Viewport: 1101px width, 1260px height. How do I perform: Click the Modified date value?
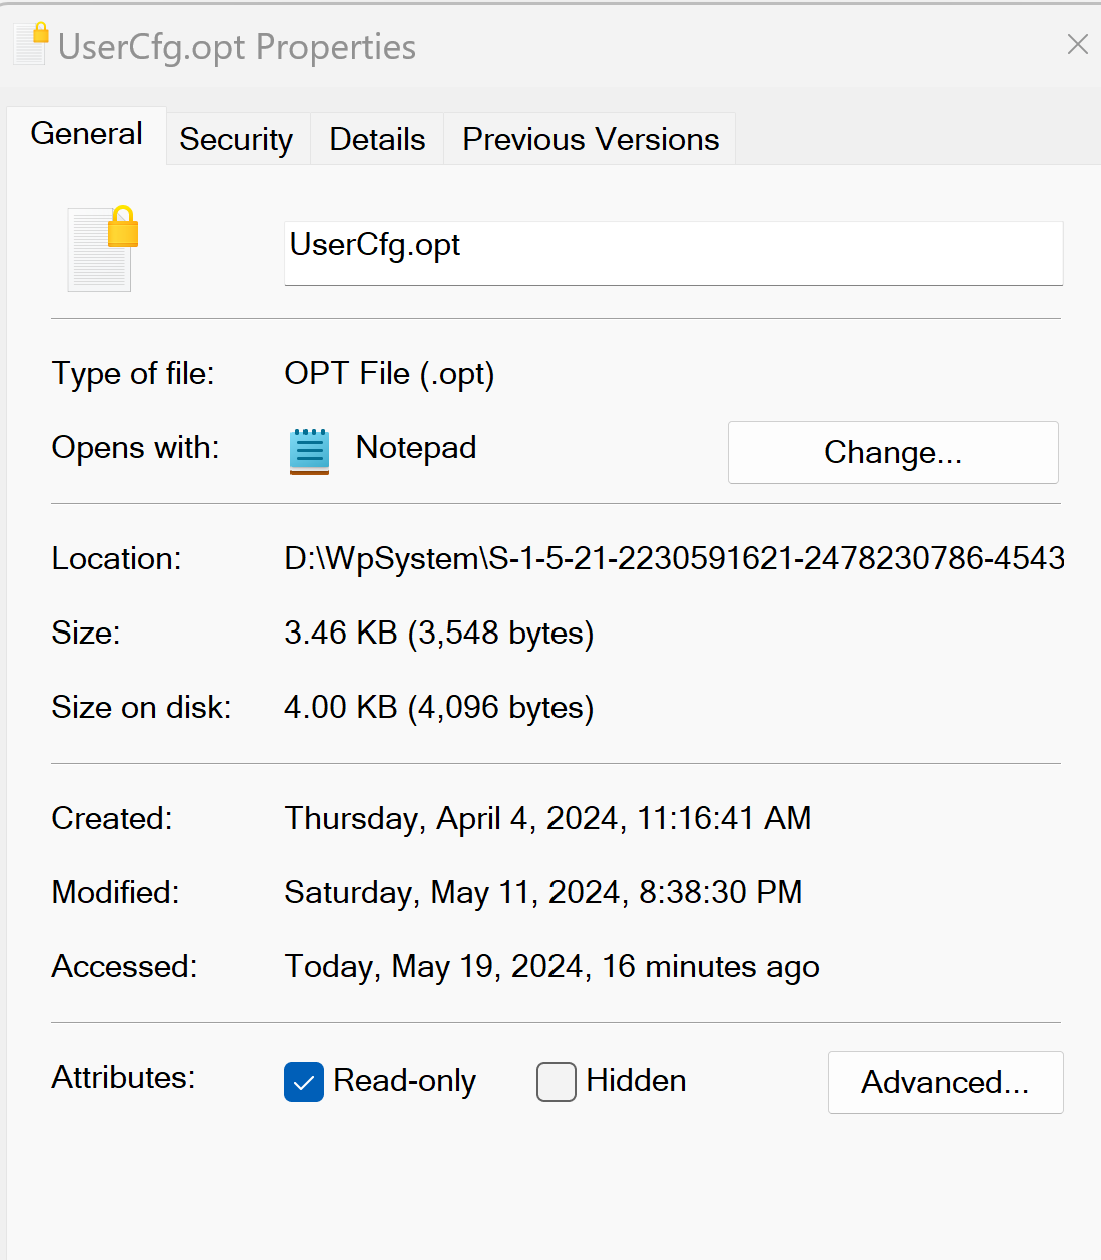tap(543, 892)
